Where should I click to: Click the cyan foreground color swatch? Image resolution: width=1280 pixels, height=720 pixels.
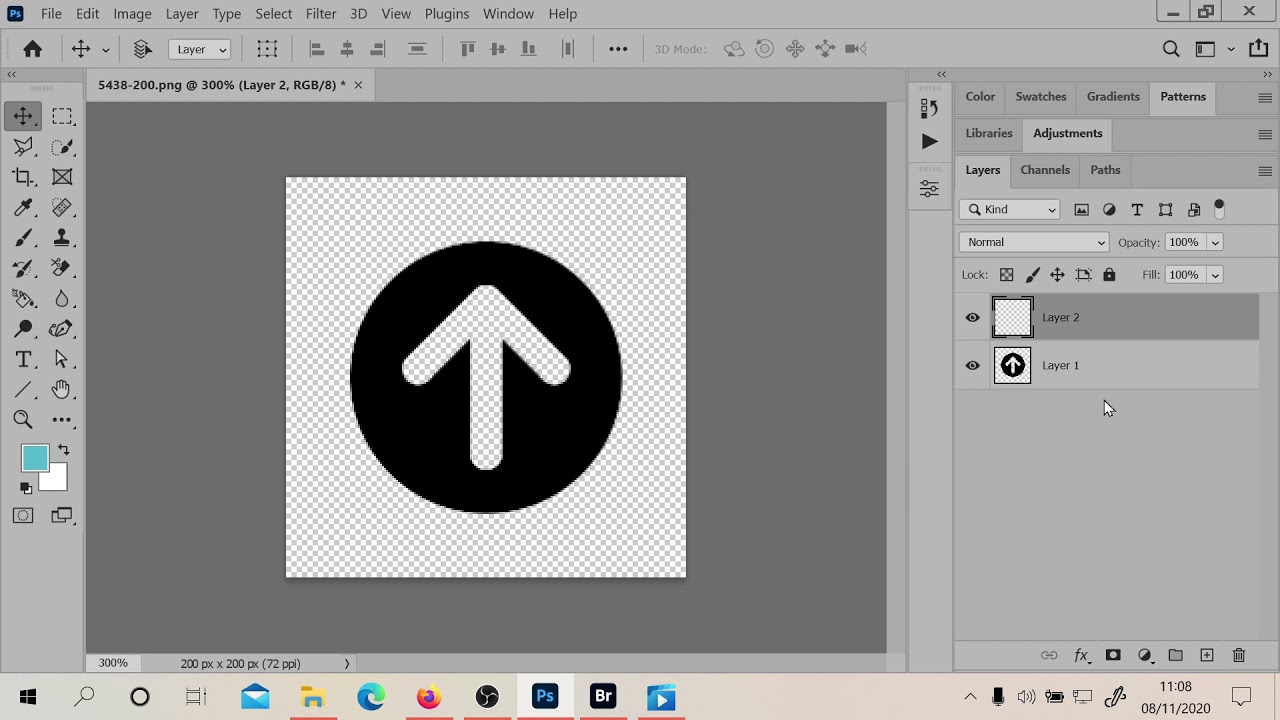coord(33,458)
